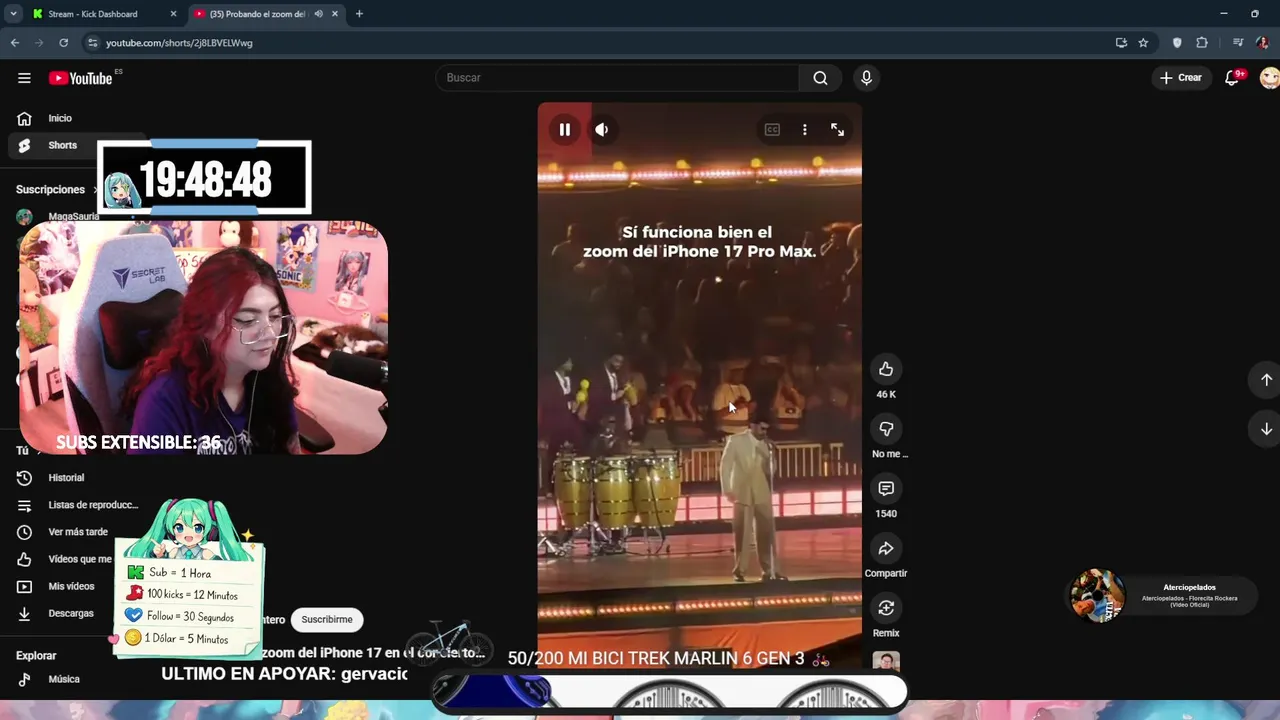Screen dimensions: 1280x720
Task: Go to YouTube home via logo
Action: 81,78
